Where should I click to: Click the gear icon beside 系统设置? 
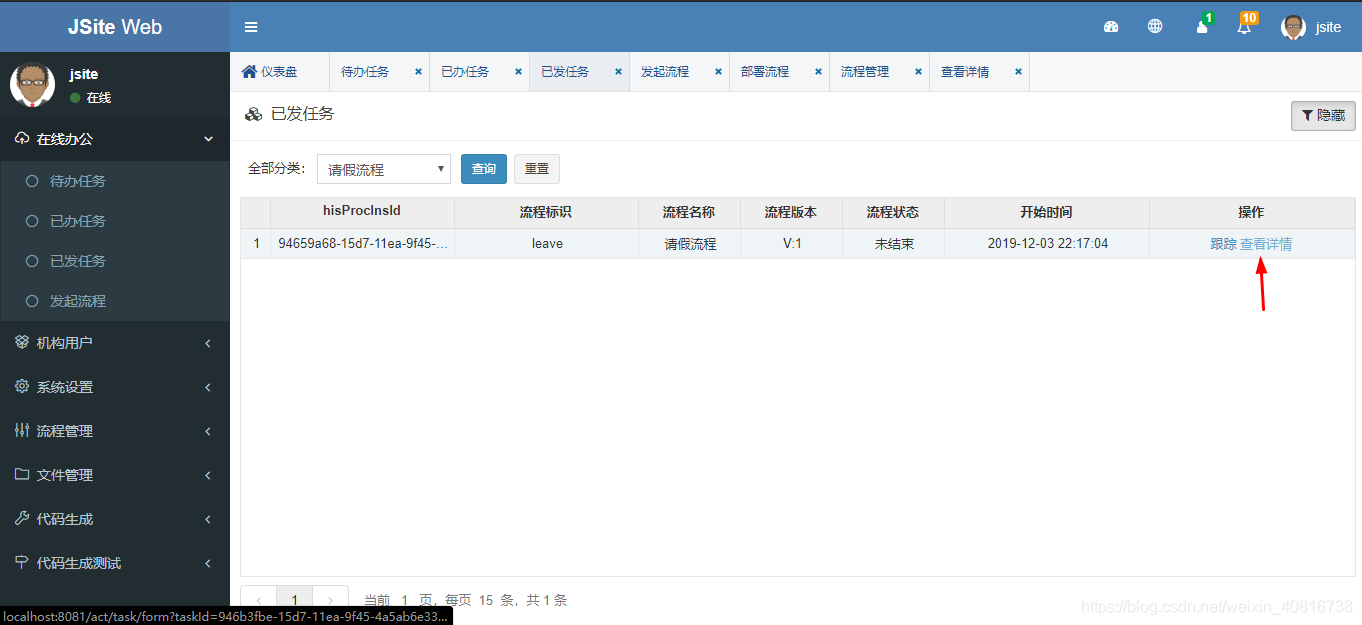(x=22, y=387)
